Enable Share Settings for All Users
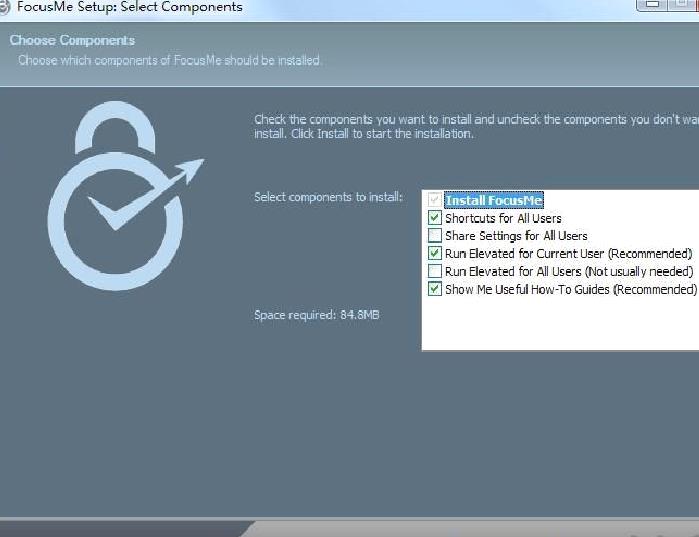 (435, 235)
